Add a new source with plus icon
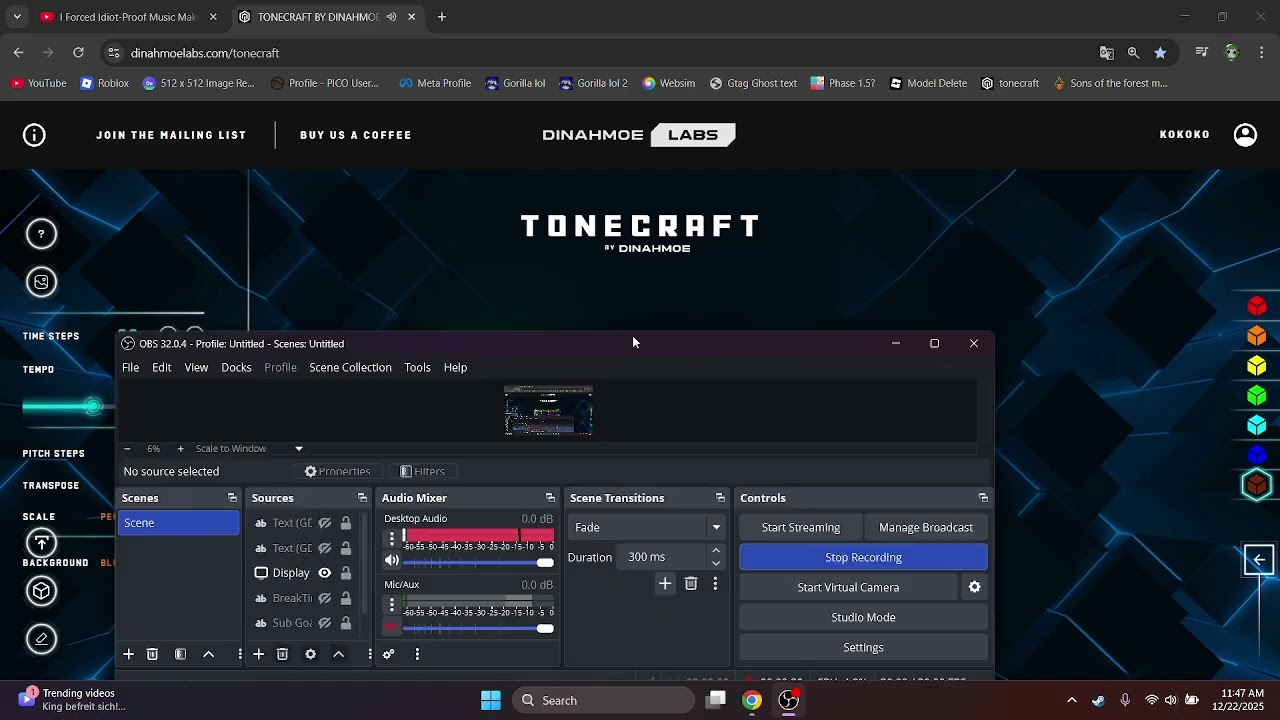The image size is (1280, 720). pos(258,654)
